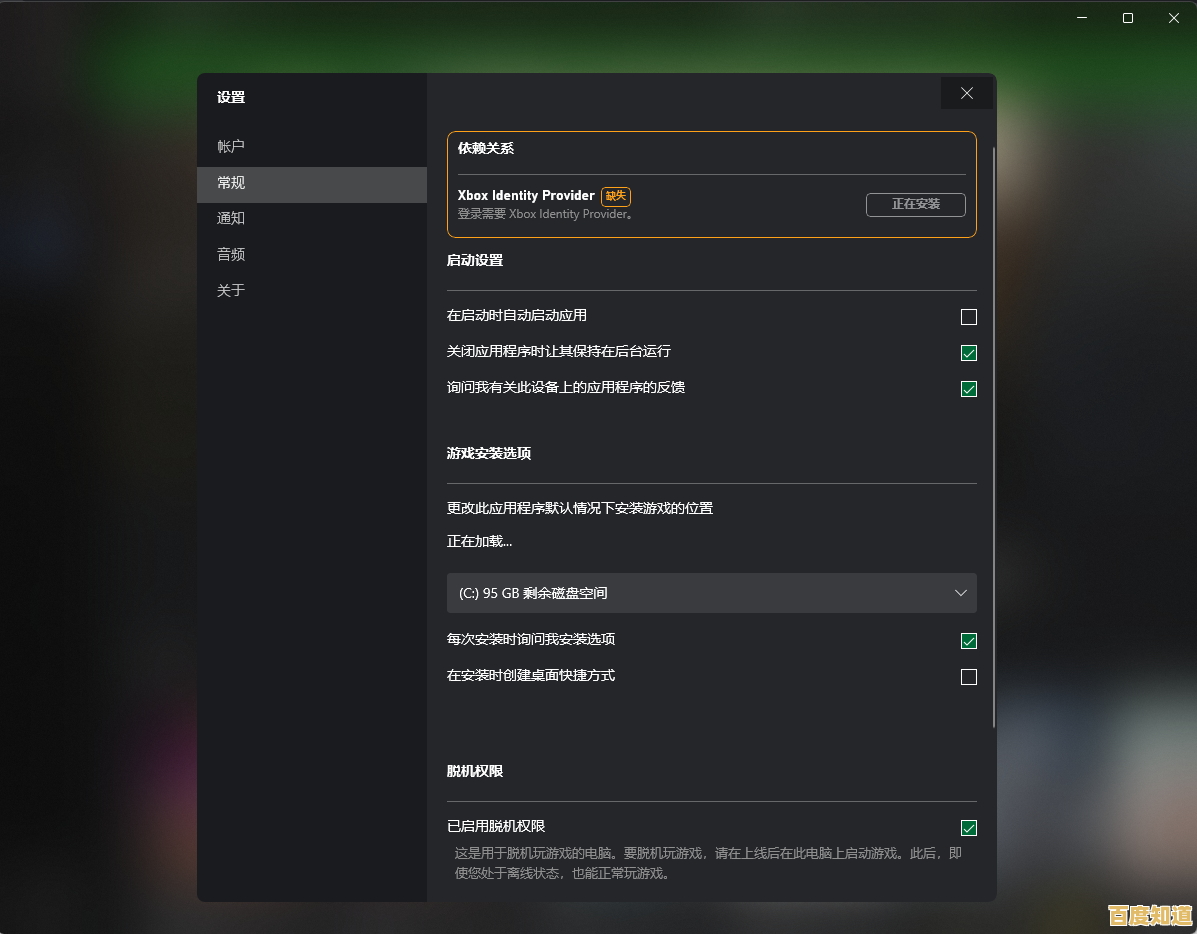Click the 正在安装 installing button
Screen dimensions: 1197x934
pyautogui.click(x=915, y=204)
